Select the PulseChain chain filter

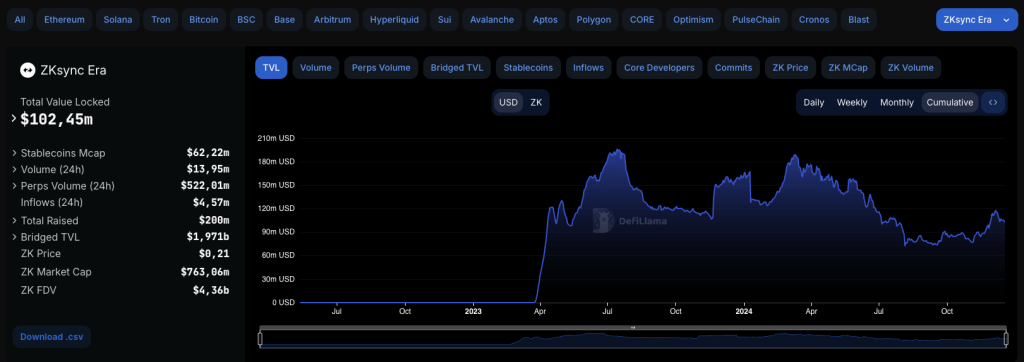click(756, 20)
